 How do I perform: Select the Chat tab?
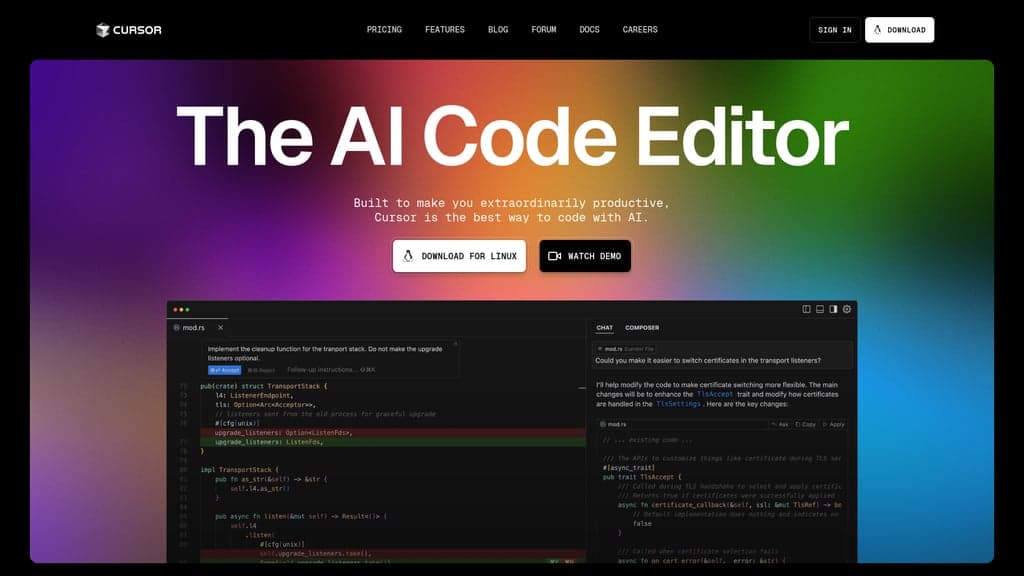(605, 328)
